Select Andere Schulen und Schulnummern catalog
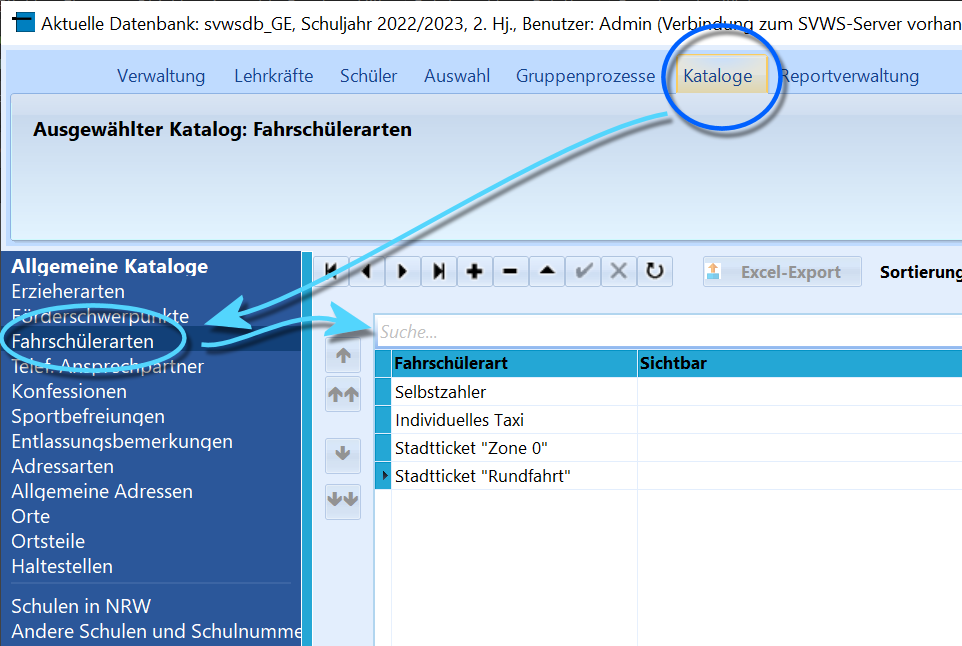The width and height of the screenshot is (962, 646). [156, 631]
